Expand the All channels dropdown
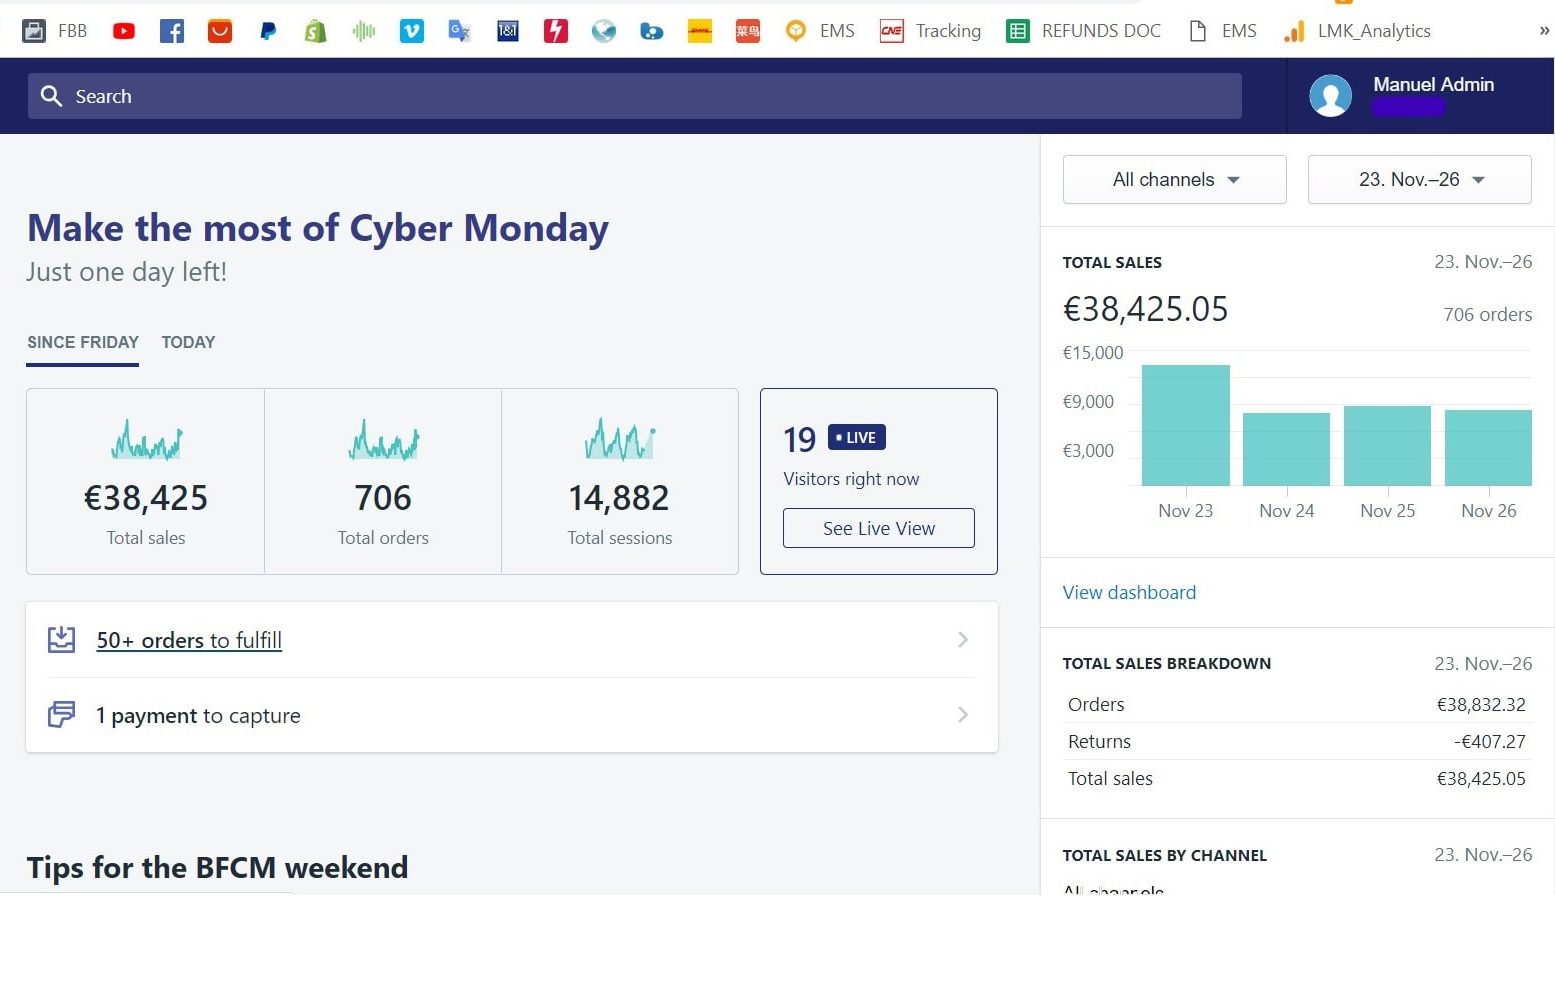The height and width of the screenshot is (984, 1555). click(x=1174, y=180)
